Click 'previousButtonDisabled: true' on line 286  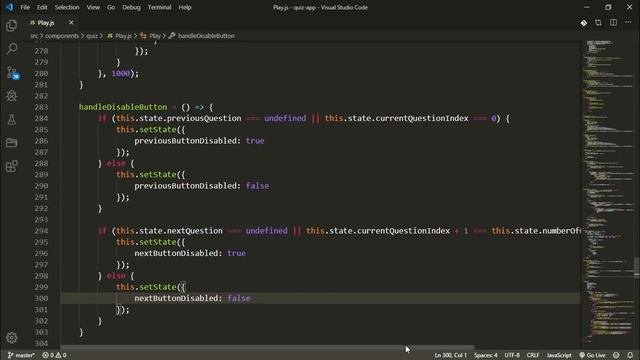[x=199, y=141]
